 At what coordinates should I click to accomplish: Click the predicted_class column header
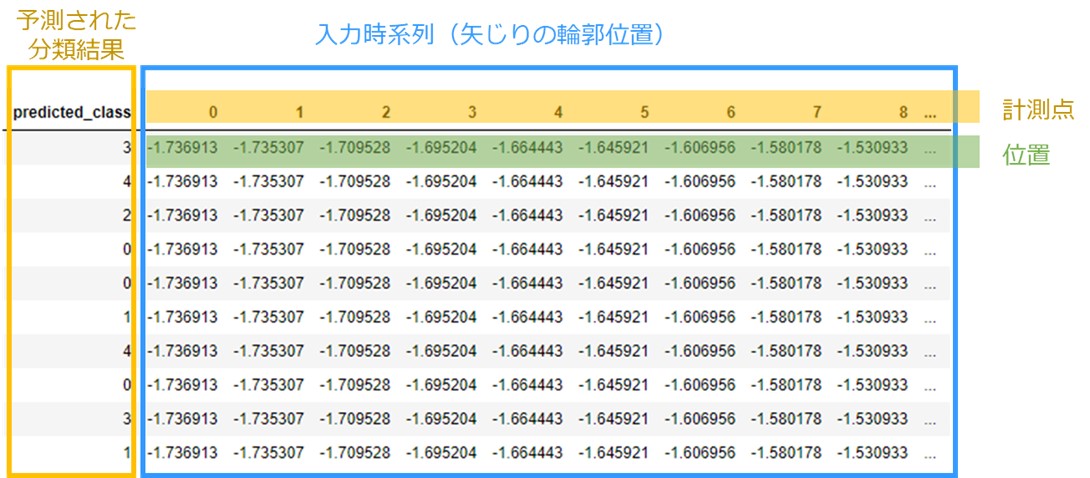coord(72,113)
